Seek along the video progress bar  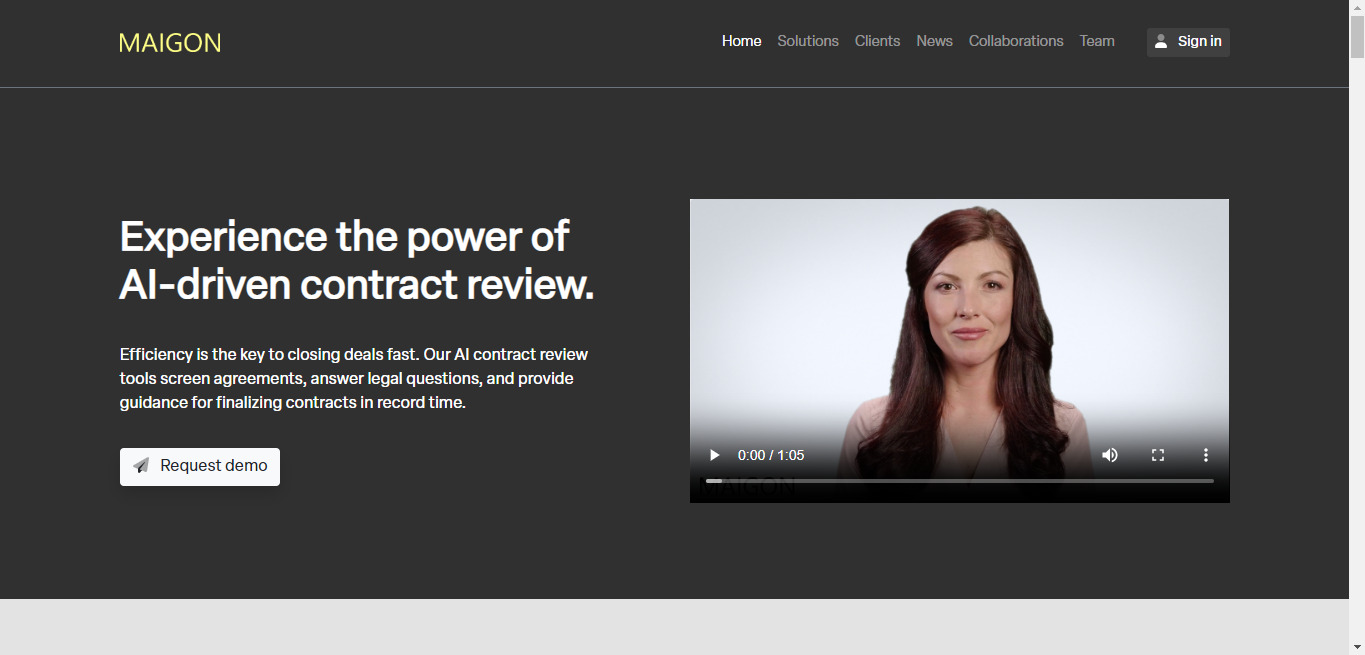pos(960,481)
